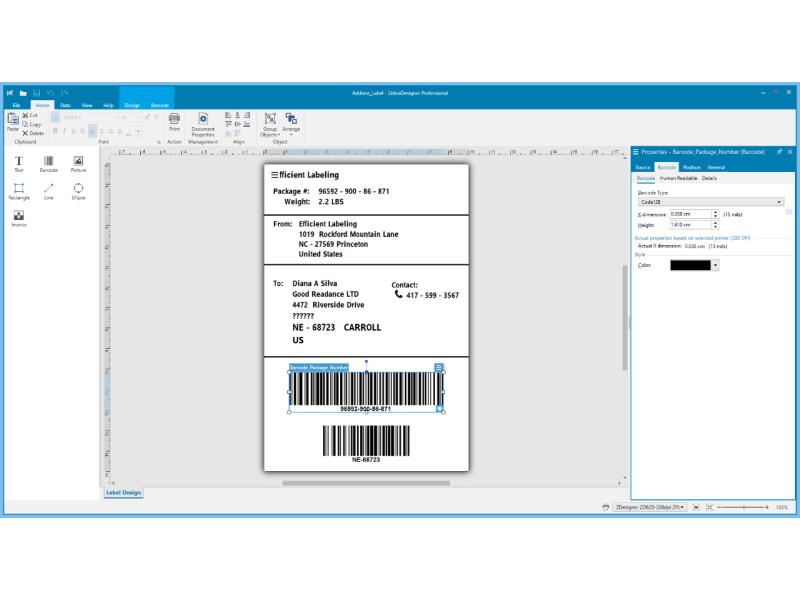Toggle bold in the Font group
The width and height of the screenshot is (800, 600).
55,131
